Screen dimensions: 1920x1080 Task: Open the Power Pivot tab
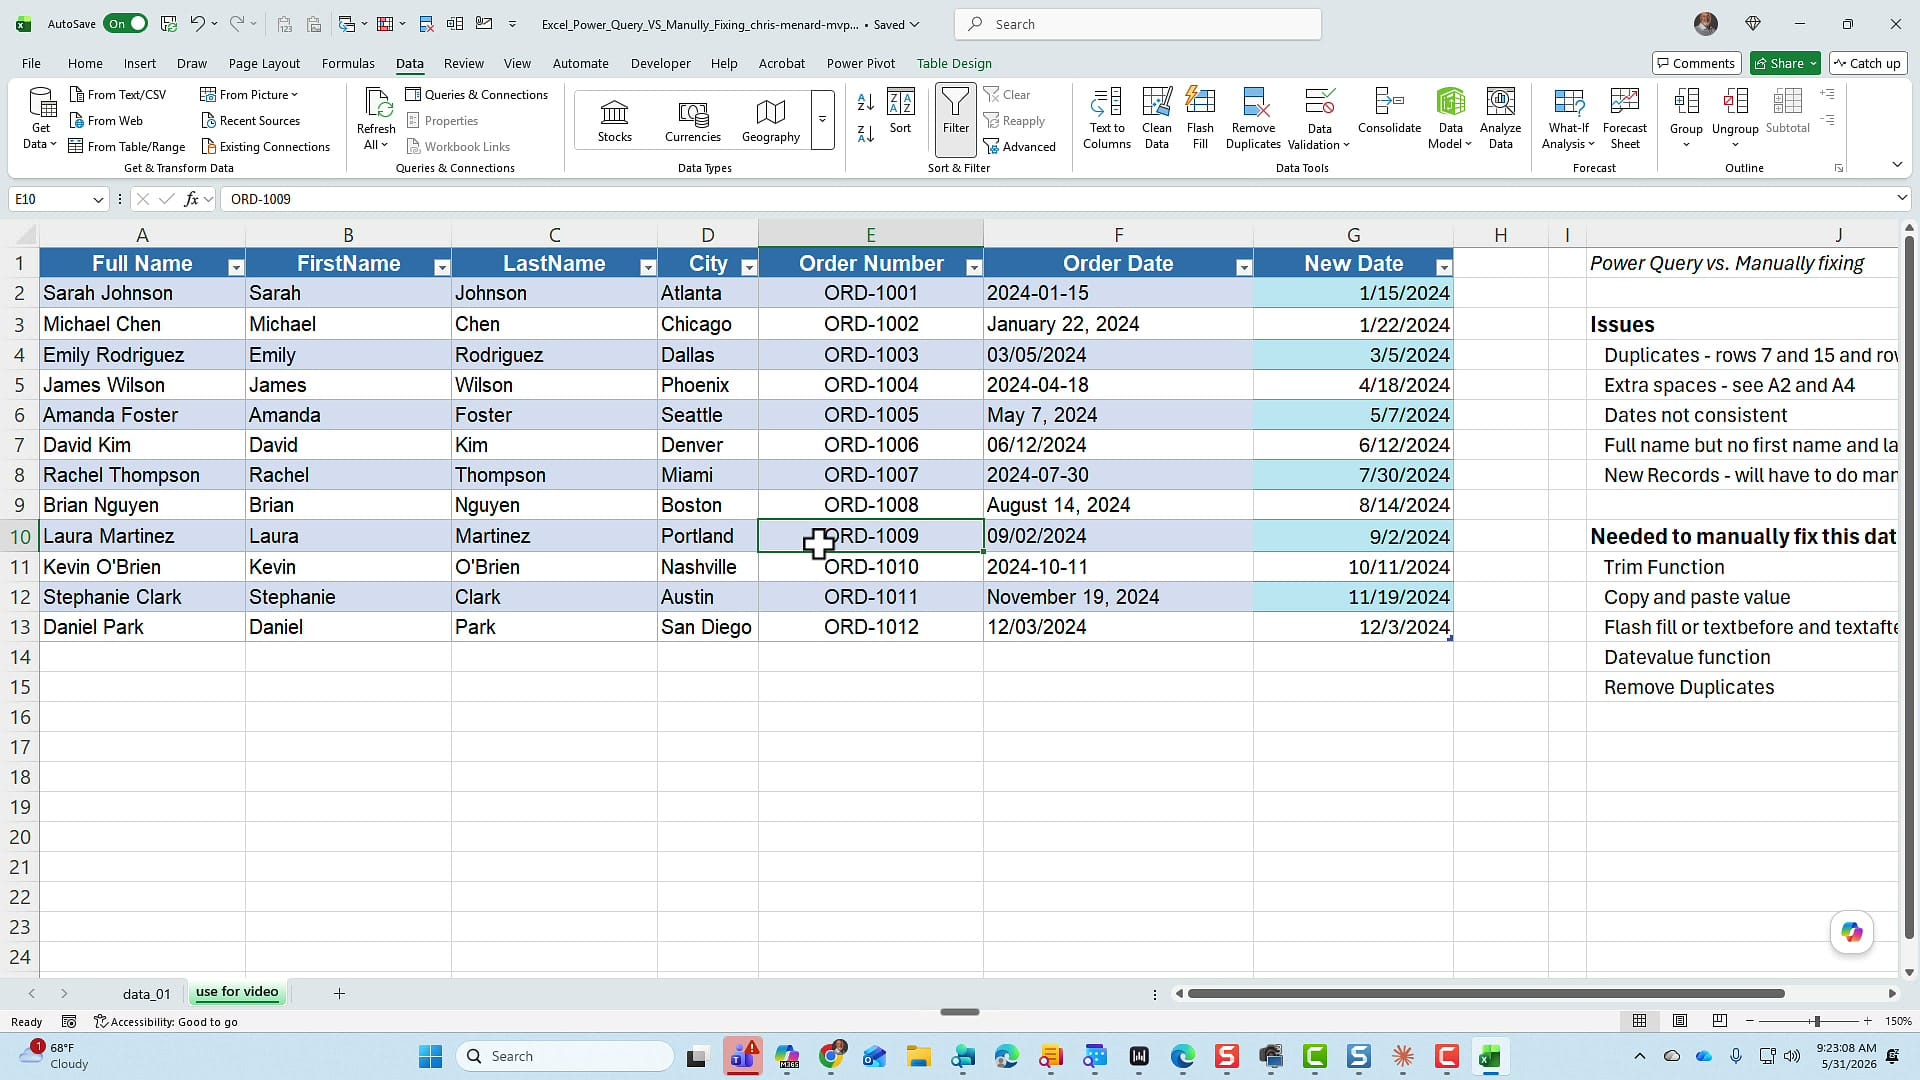pyautogui.click(x=861, y=63)
